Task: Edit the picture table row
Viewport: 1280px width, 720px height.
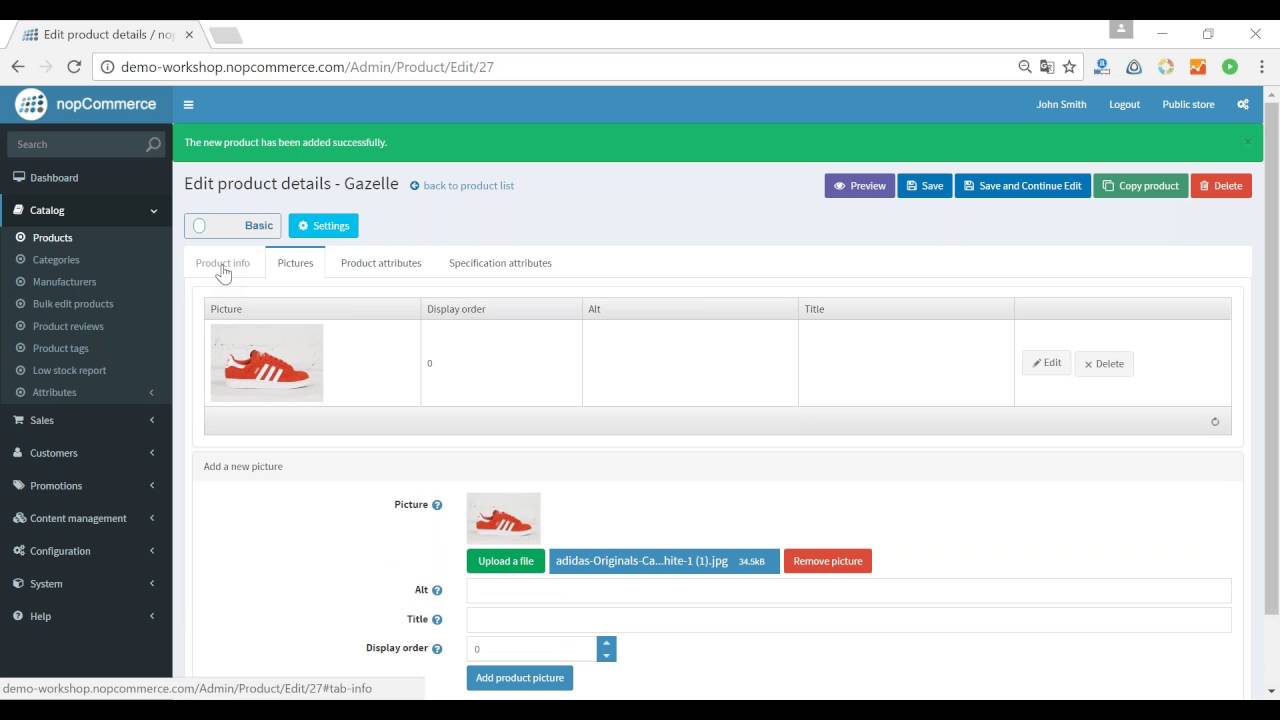Action: point(1046,363)
